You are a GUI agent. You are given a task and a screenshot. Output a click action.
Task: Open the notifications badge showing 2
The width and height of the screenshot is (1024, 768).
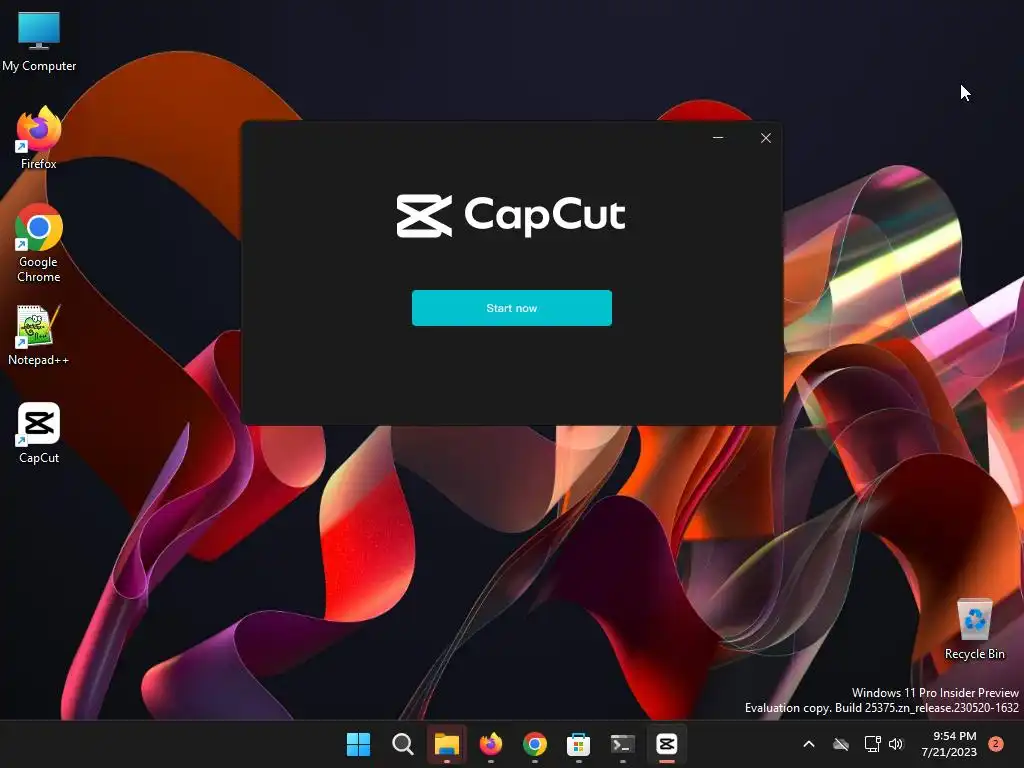(x=996, y=744)
